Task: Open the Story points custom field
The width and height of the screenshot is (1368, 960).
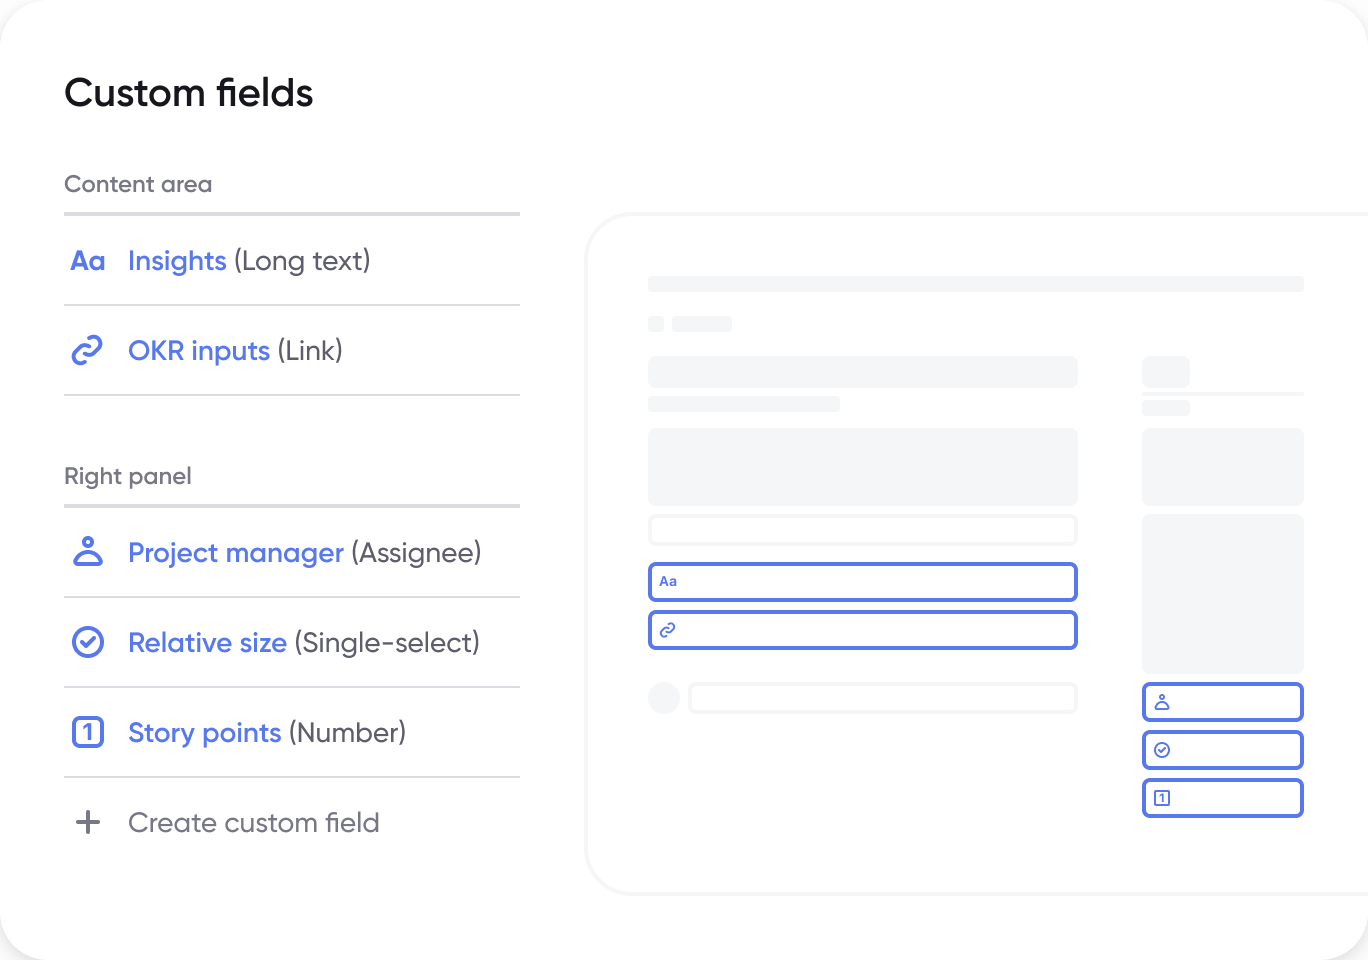Action: pyautogui.click(x=204, y=732)
